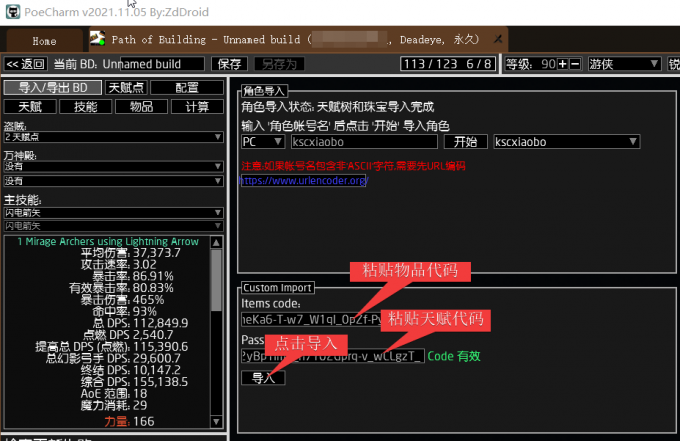Viewport: 680px width, 441px height.
Task: Switch to Path of Building build tab
Action: coord(300,40)
